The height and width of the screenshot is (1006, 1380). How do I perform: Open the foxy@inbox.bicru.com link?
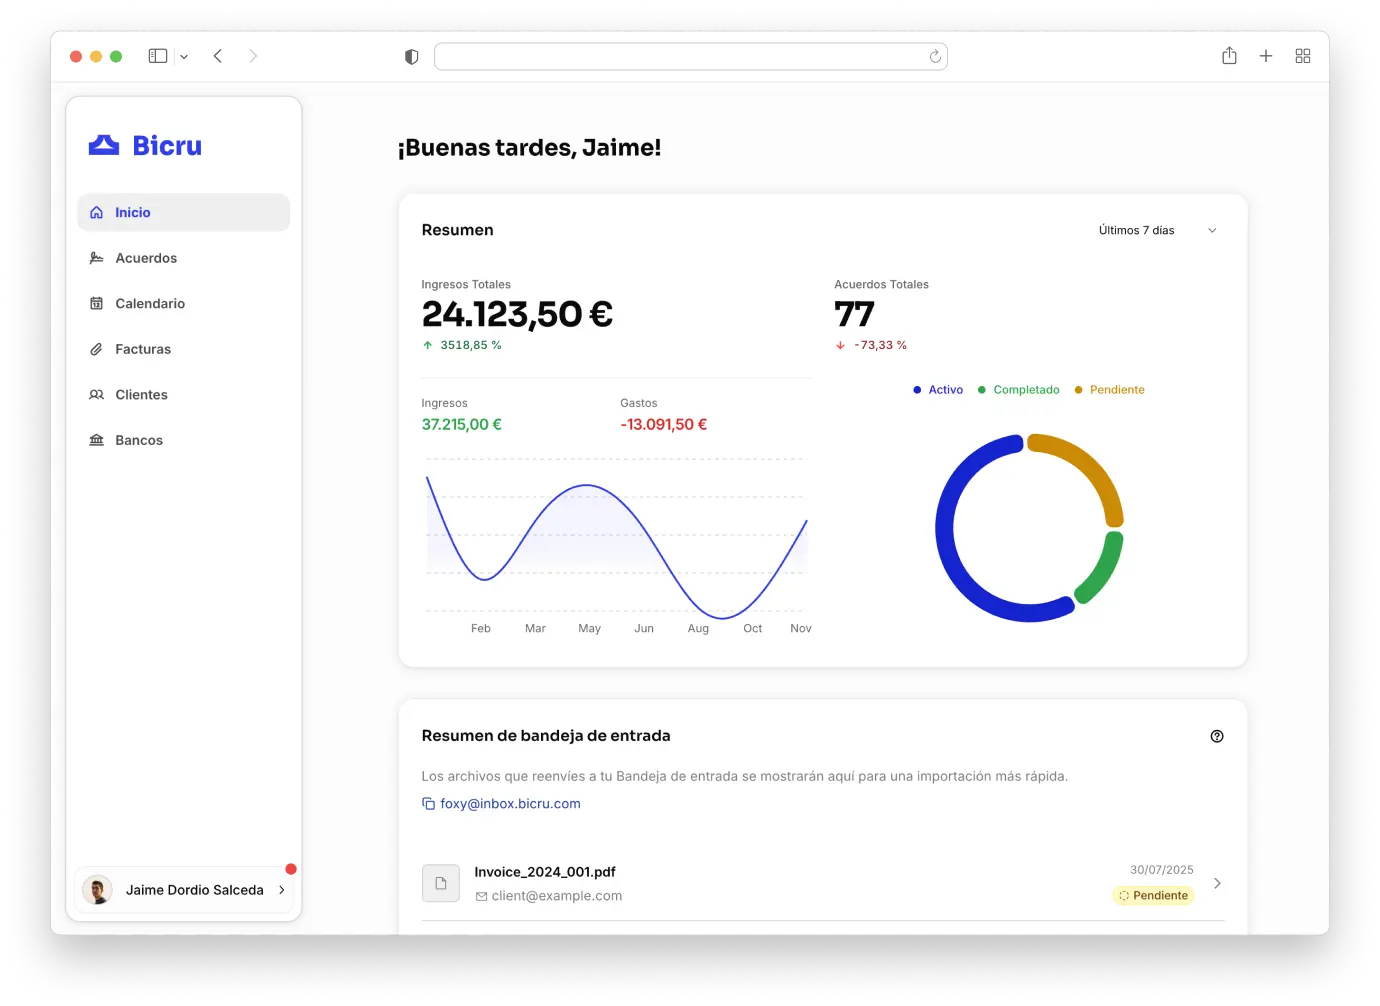pyautogui.click(x=510, y=804)
